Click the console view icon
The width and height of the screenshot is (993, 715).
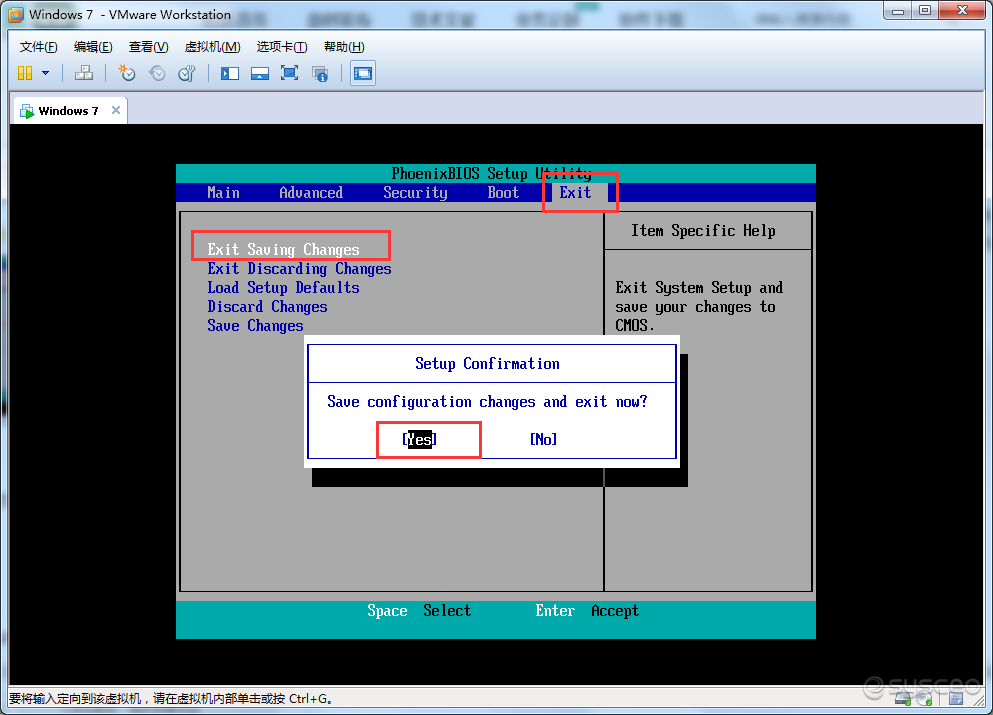363,73
